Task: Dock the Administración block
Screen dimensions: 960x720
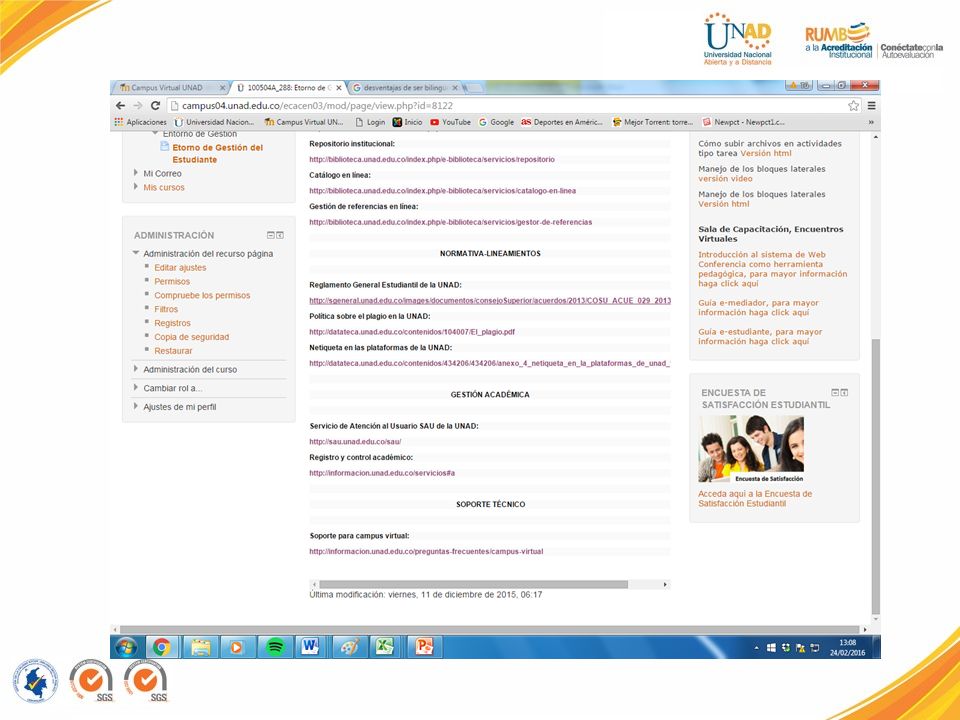Action: point(280,235)
